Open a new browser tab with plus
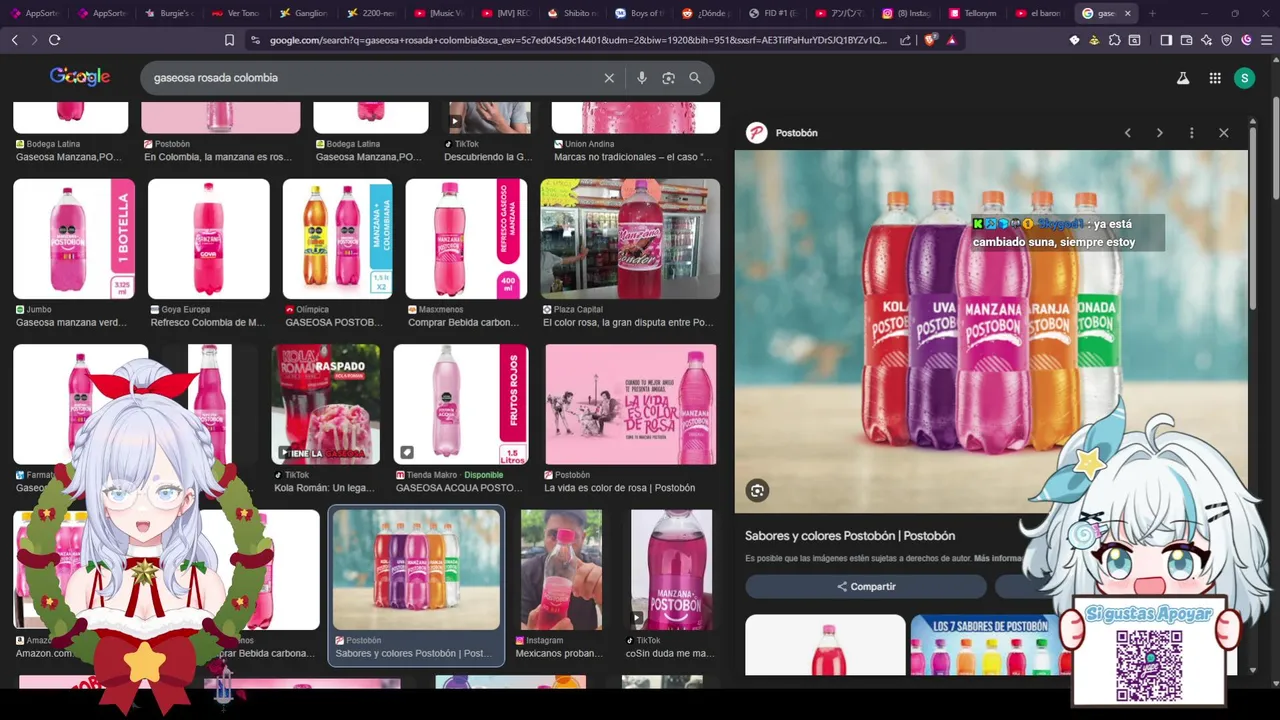The width and height of the screenshot is (1280, 720). tap(1152, 13)
